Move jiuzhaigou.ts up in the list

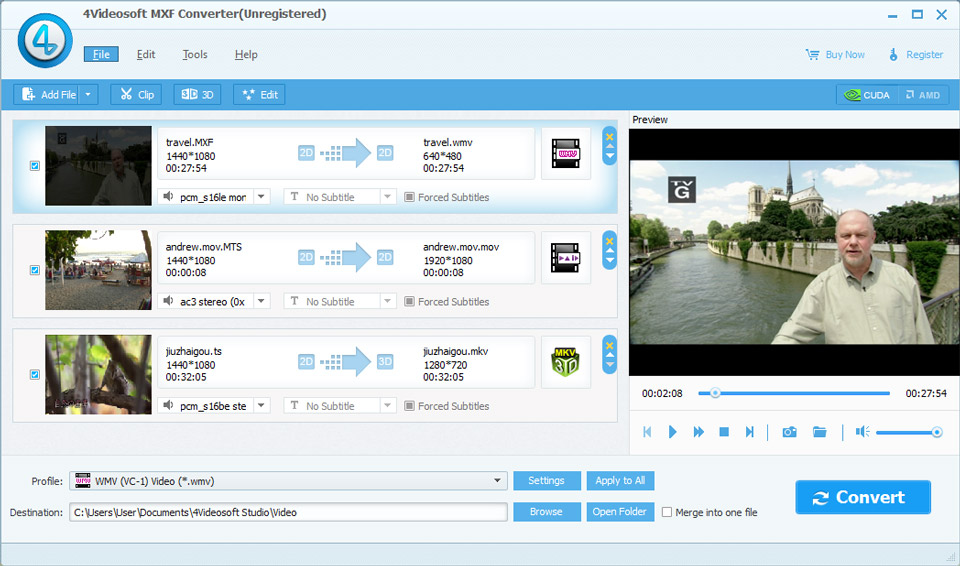click(609, 355)
